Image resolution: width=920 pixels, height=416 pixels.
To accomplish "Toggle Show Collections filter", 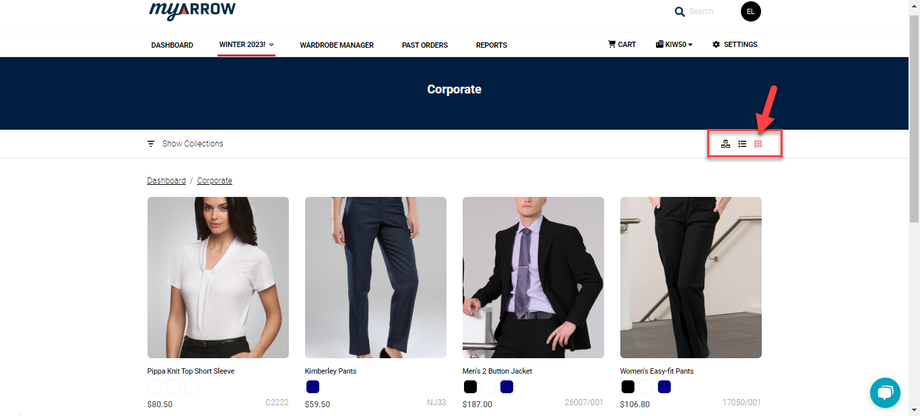I will coord(185,144).
